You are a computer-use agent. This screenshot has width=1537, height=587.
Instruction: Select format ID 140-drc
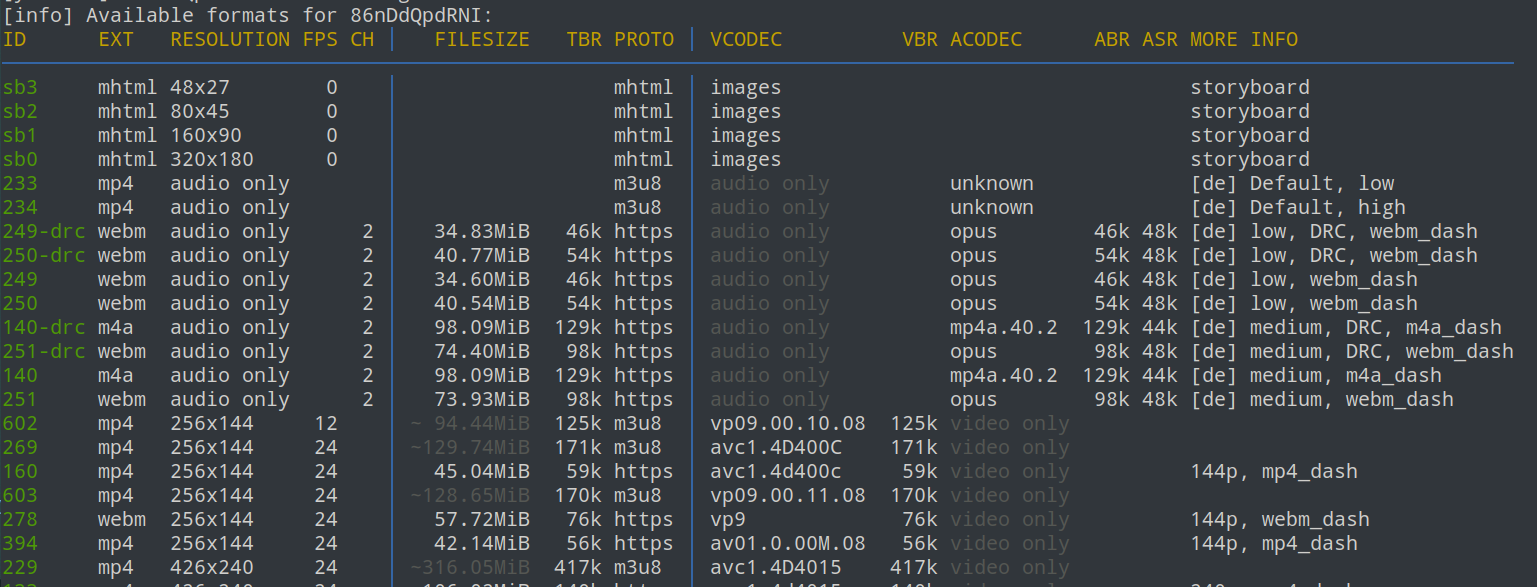(x=44, y=328)
